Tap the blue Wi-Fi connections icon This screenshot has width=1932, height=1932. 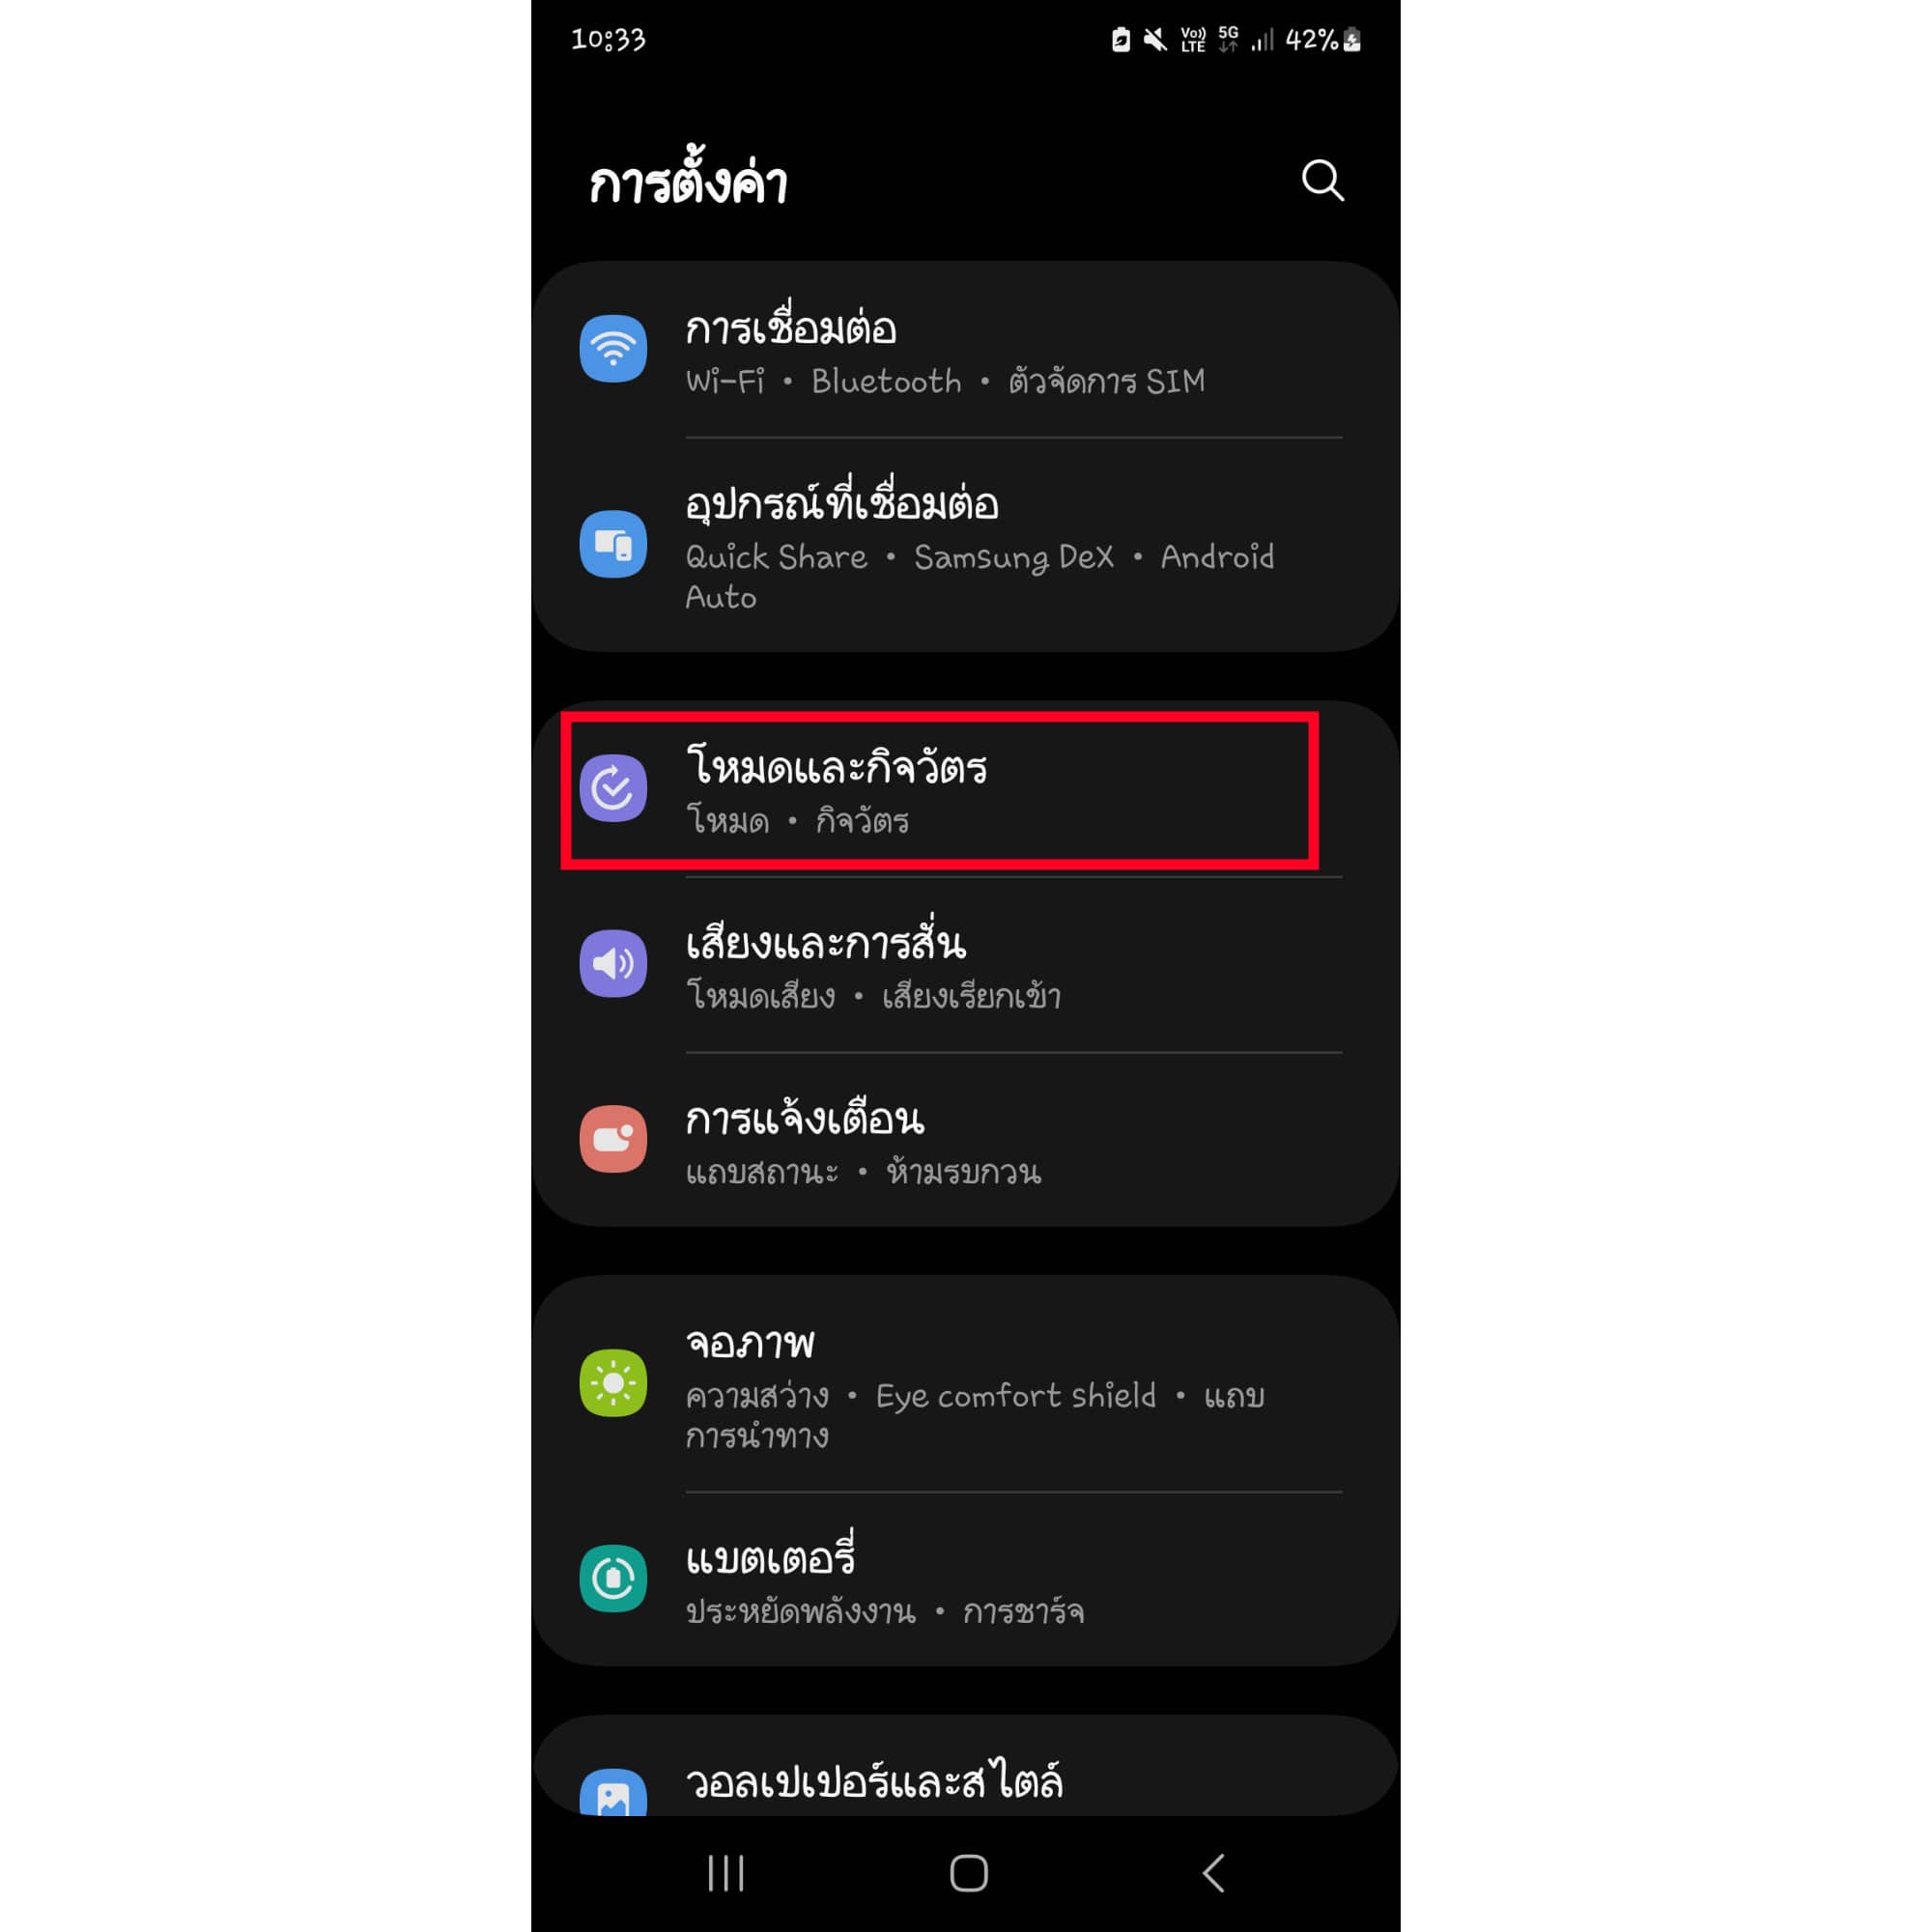(613, 349)
